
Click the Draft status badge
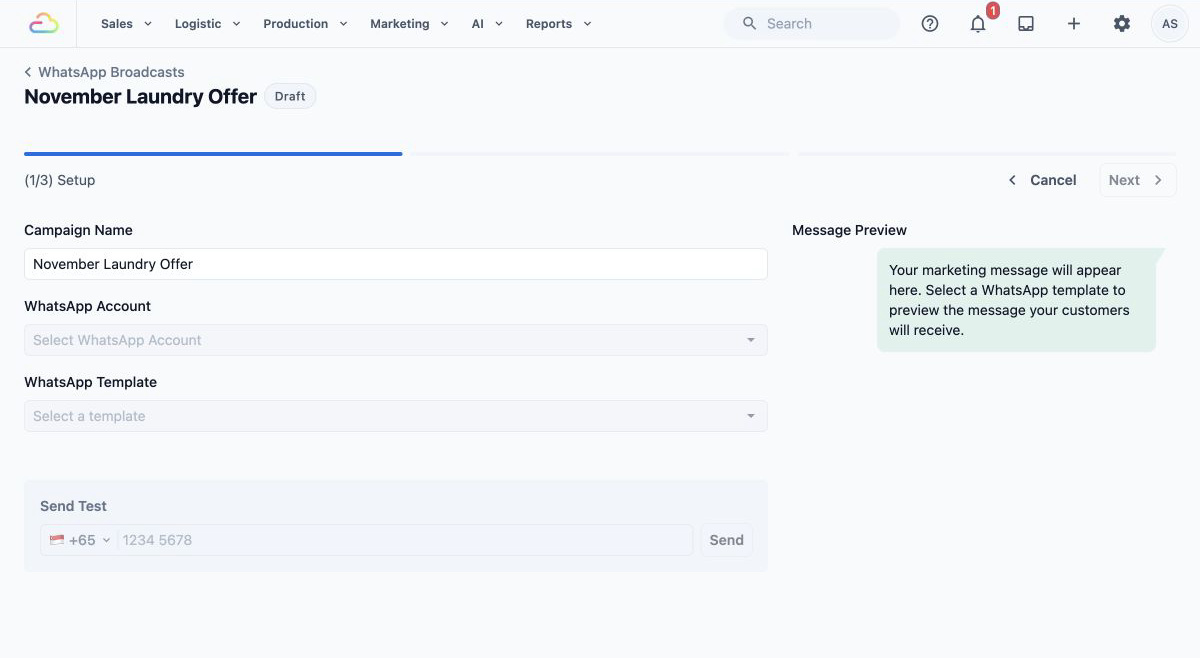(x=290, y=97)
